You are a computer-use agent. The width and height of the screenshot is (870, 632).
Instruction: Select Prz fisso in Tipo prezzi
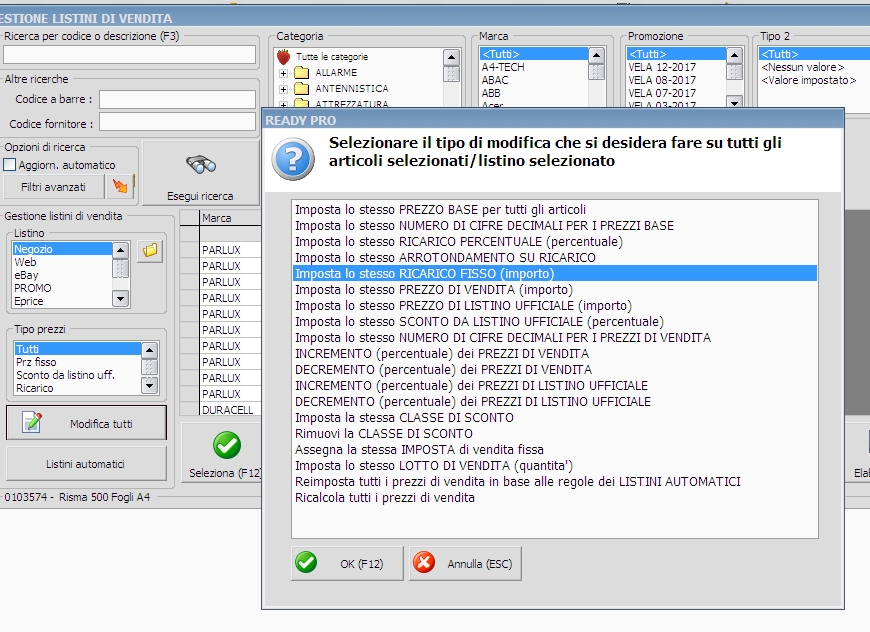77,362
